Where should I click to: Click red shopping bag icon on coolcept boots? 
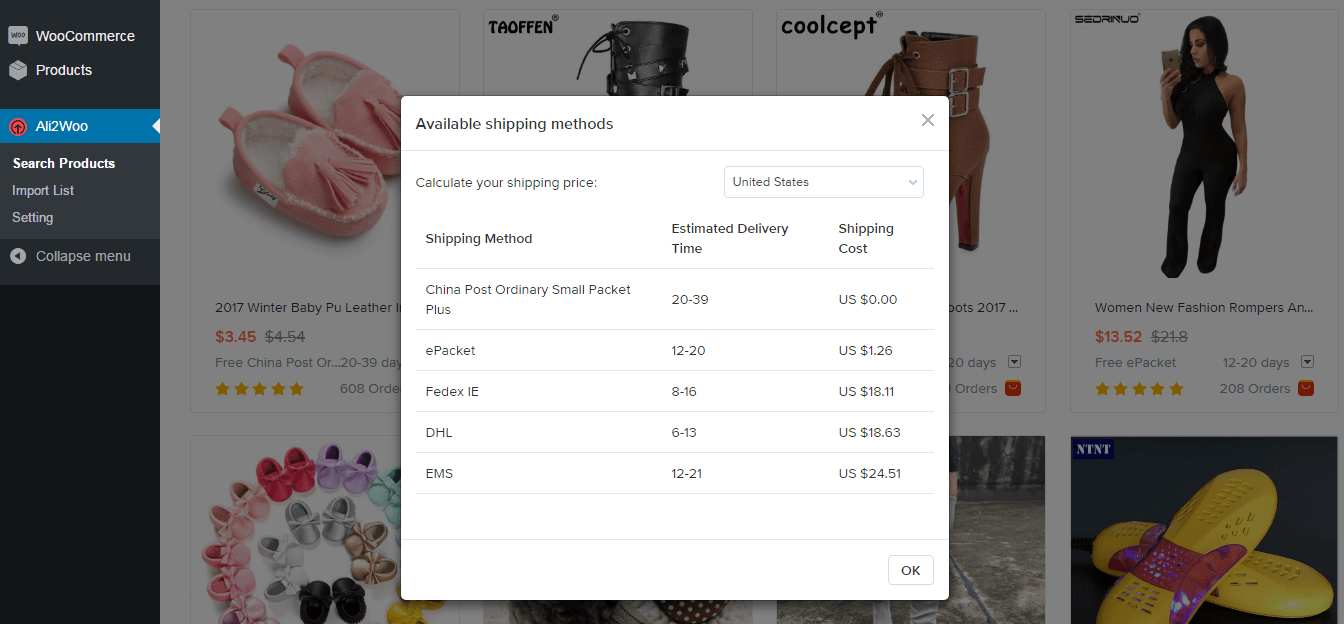click(x=1013, y=388)
